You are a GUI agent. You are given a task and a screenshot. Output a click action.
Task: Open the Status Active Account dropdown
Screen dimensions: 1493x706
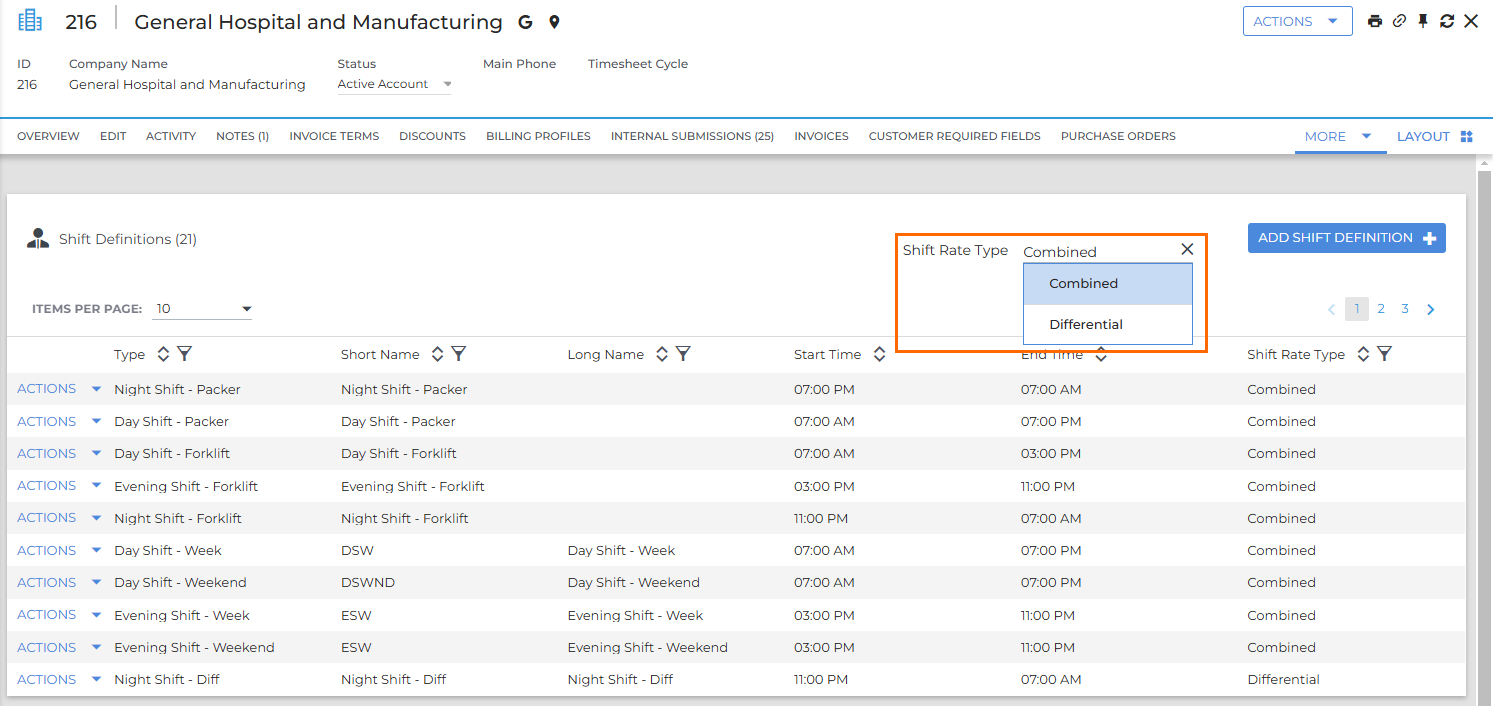point(394,84)
